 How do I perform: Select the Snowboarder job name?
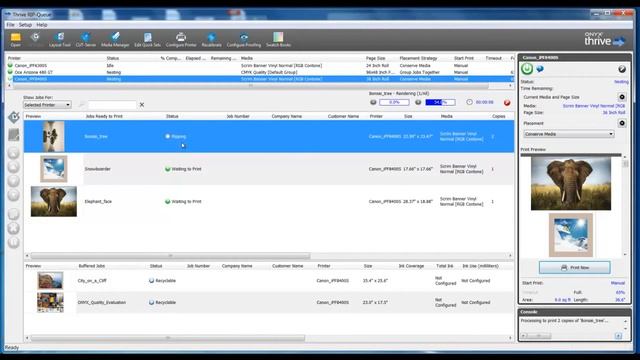coord(98,169)
